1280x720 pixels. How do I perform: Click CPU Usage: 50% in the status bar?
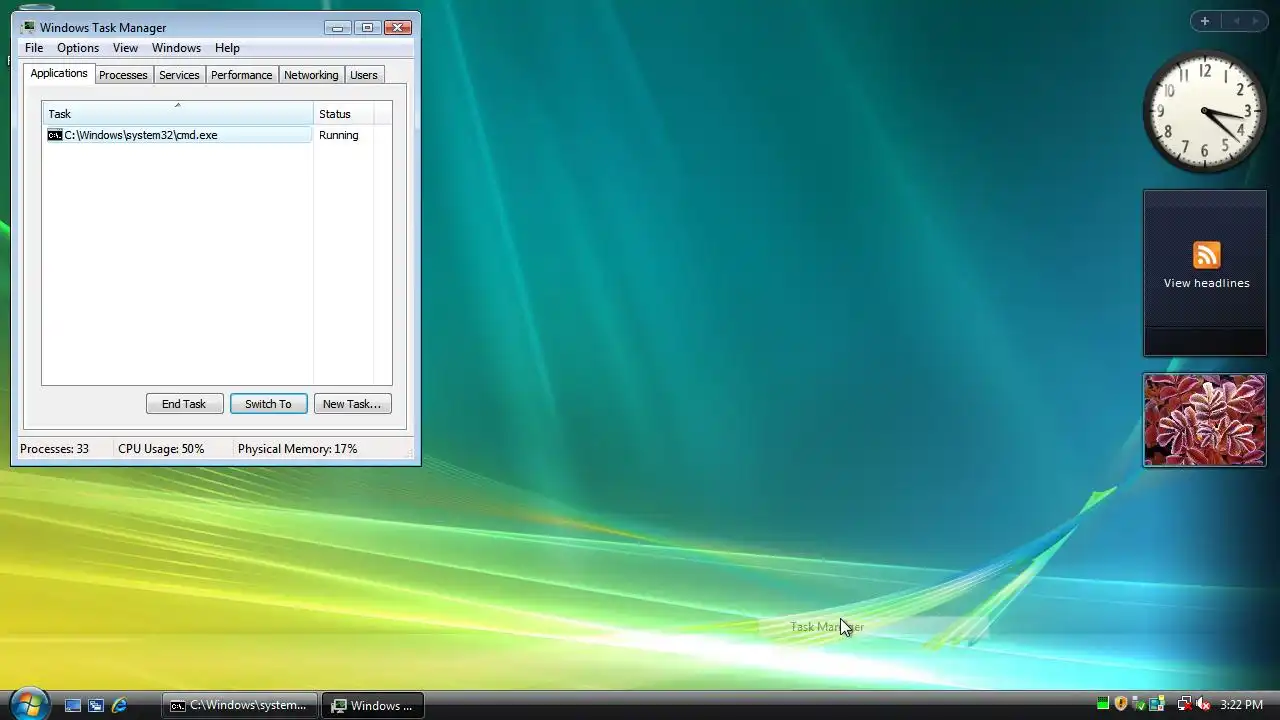click(161, 449)
